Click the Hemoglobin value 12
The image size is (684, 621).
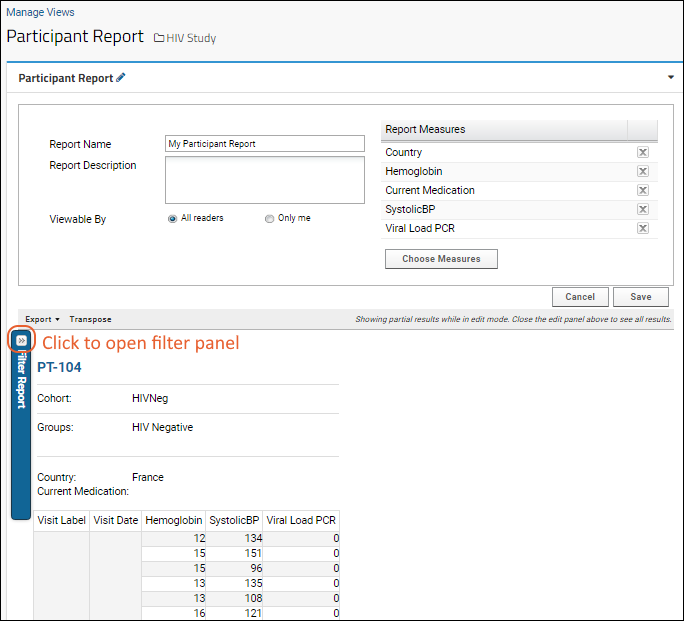[199, 539]
